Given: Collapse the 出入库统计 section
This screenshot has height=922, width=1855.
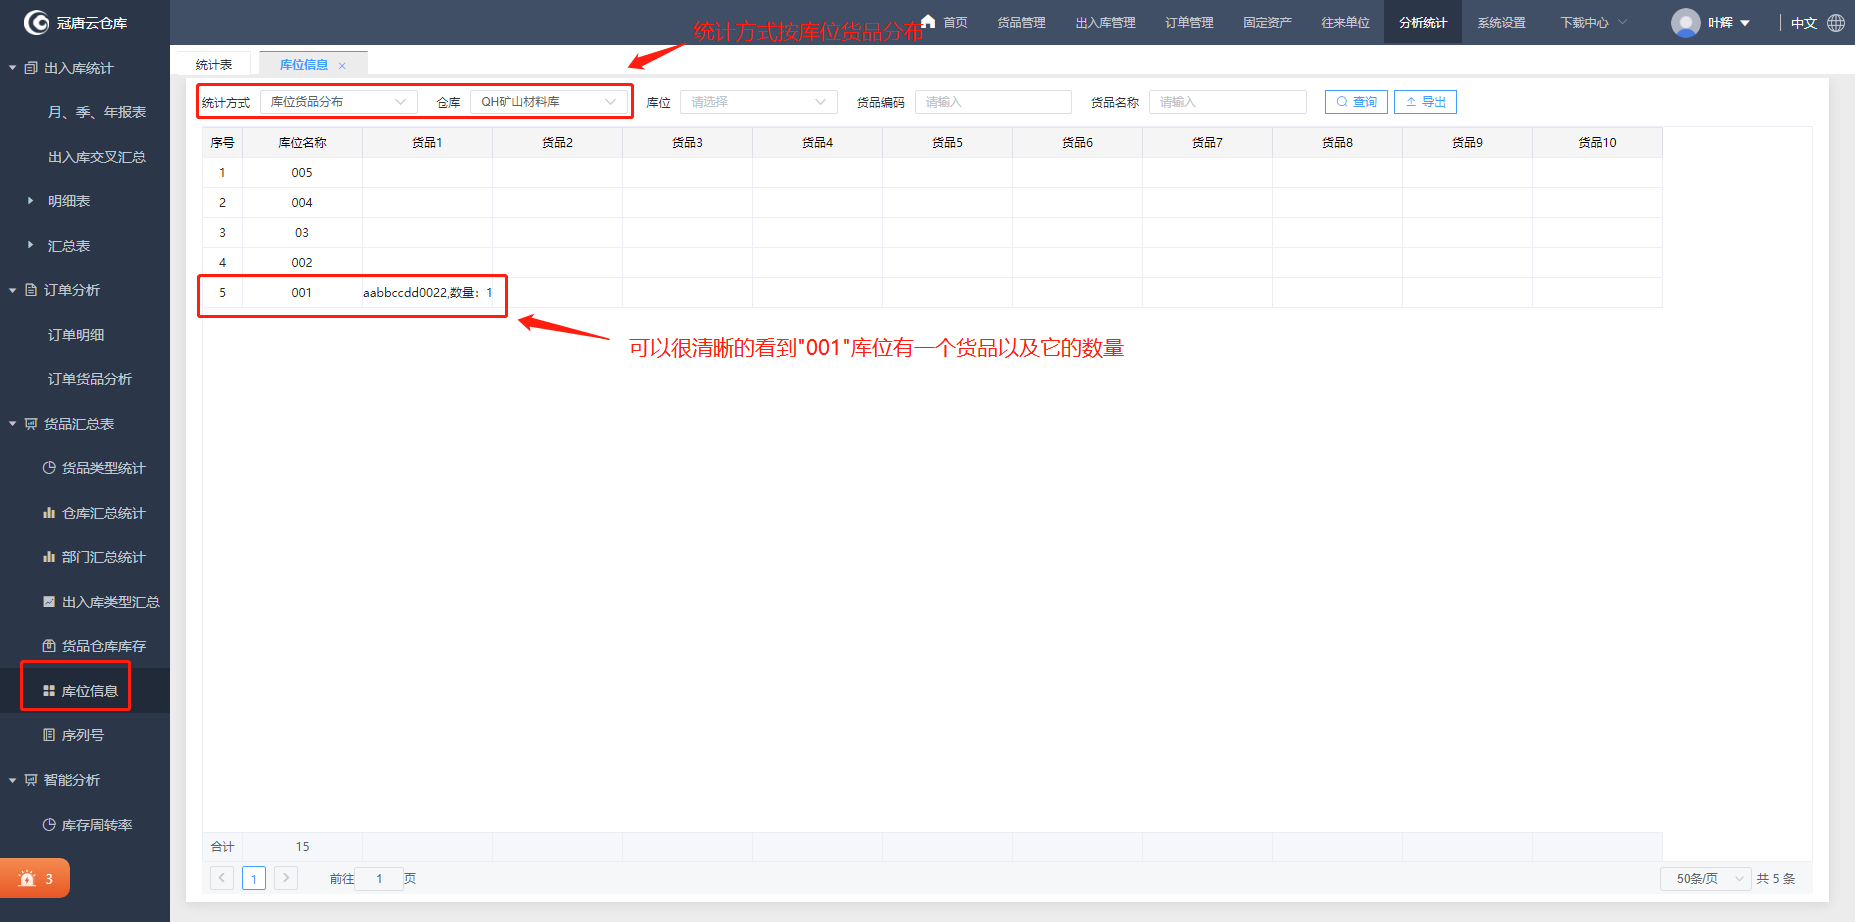Looking at the screenshot, I should click(x=13, y=68).
